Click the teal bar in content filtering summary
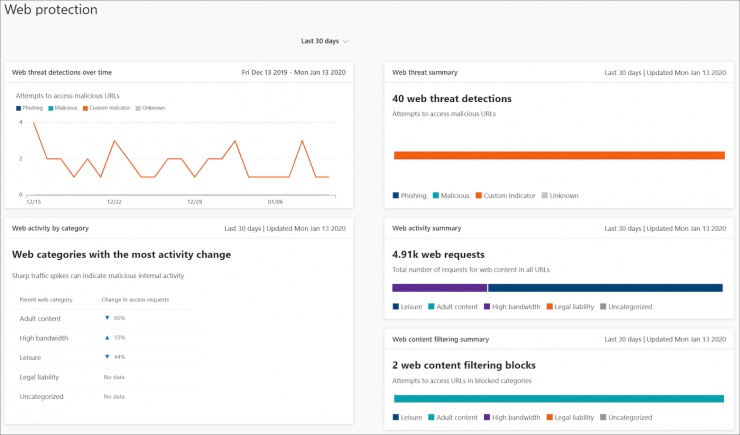The width and height of the screenshot is (740, 435). coord(558,398)
